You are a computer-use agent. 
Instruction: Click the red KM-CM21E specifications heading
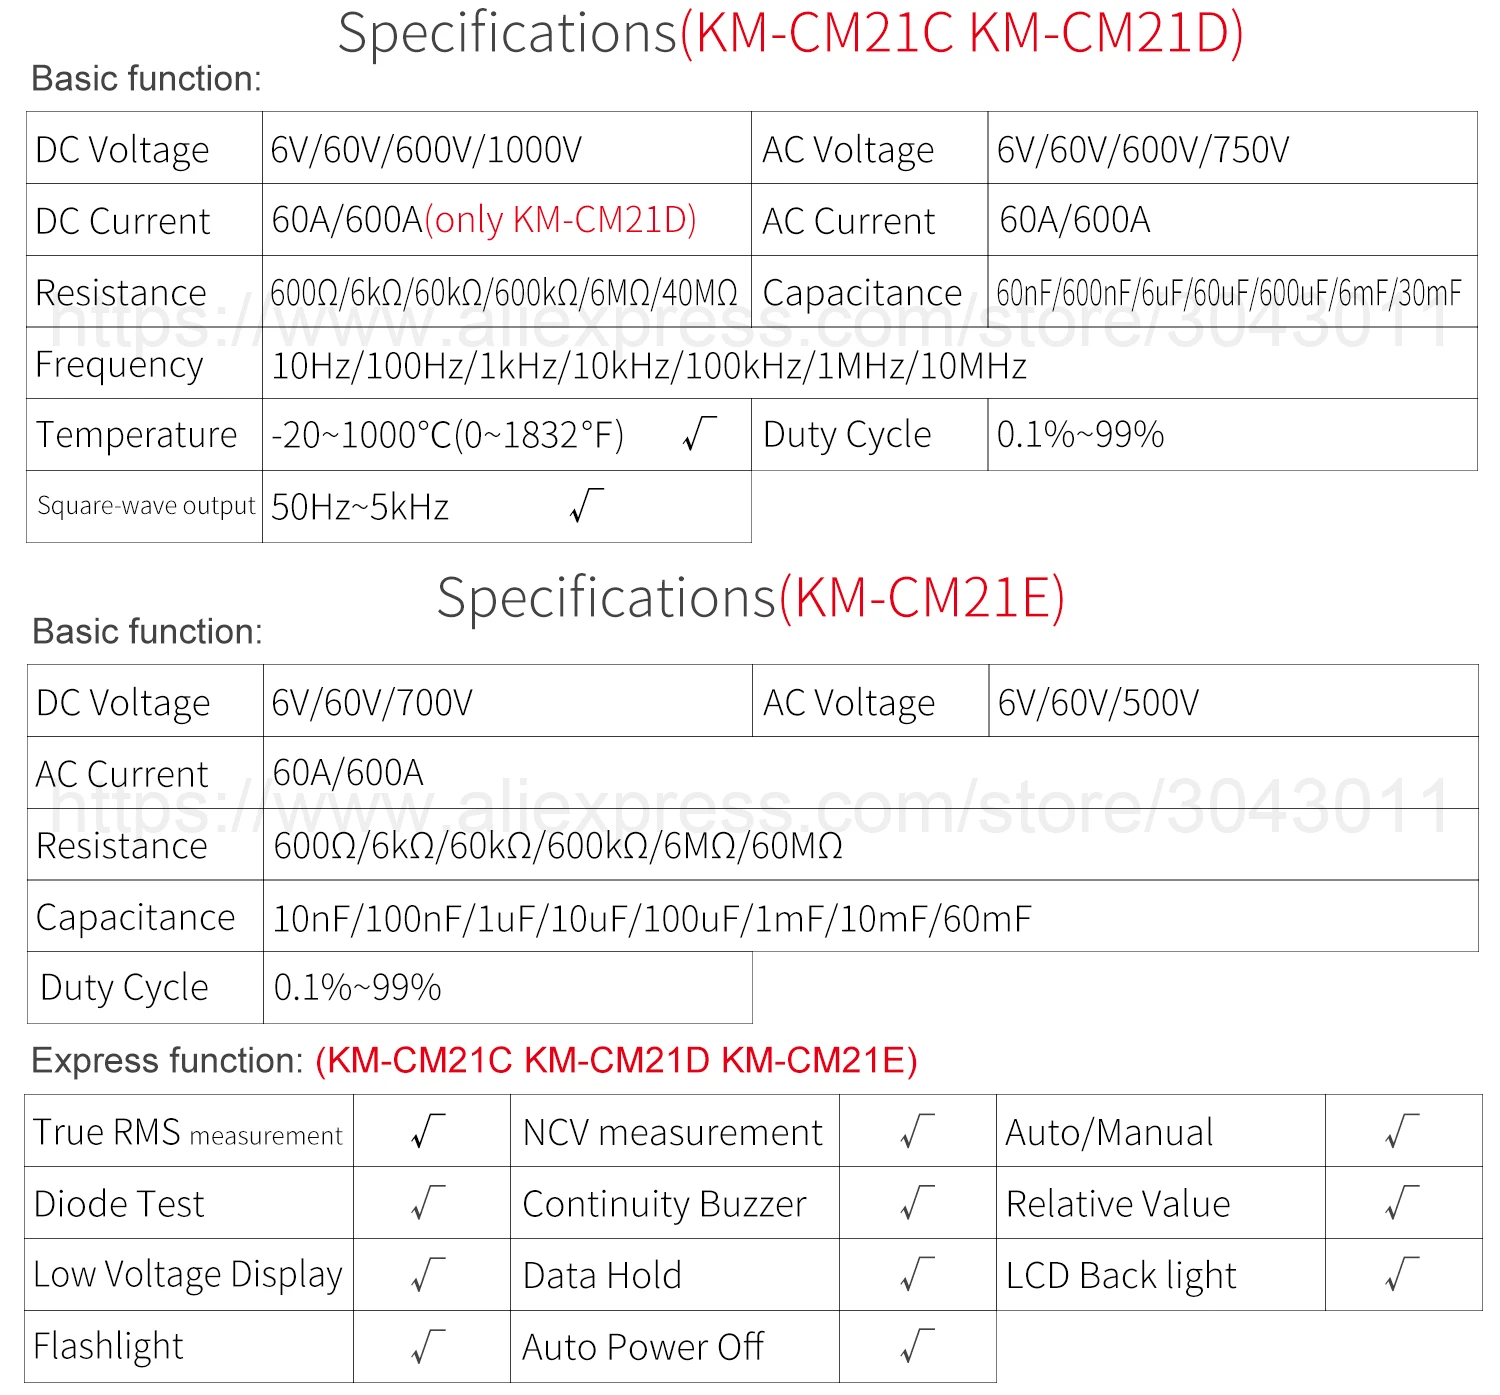pyautogui.click(x=922, y=598)
